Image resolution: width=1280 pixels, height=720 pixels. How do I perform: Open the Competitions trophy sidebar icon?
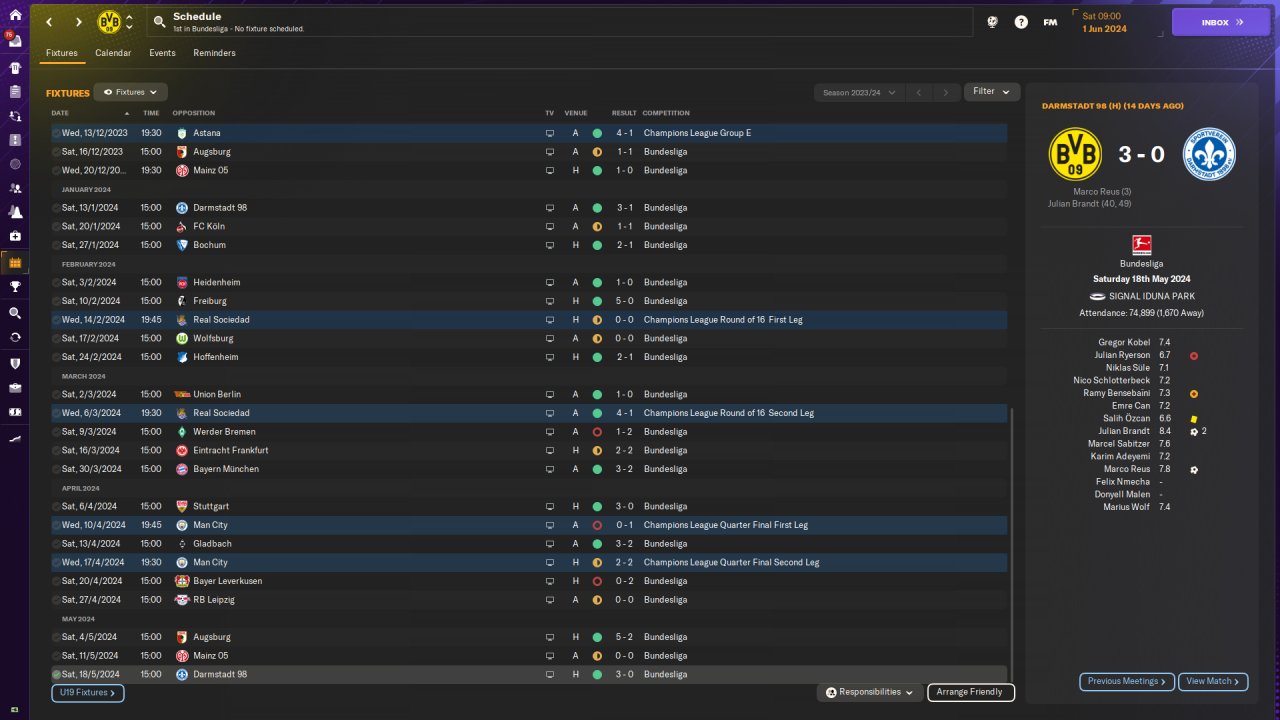point(15,288)
